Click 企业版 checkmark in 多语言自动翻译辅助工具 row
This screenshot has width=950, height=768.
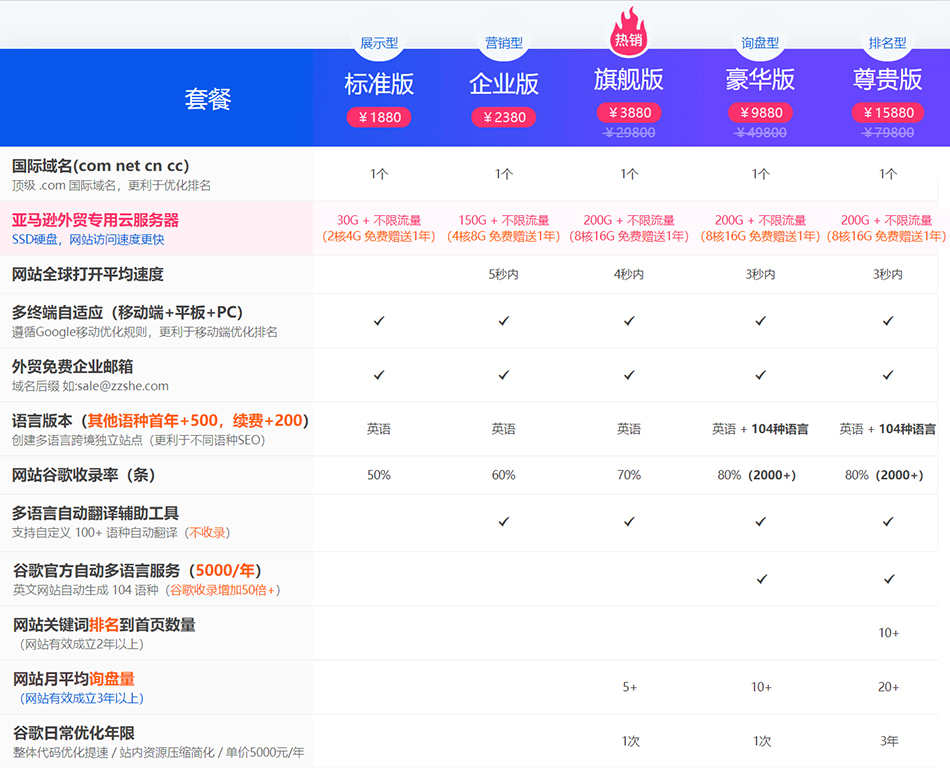click(504, 521)
